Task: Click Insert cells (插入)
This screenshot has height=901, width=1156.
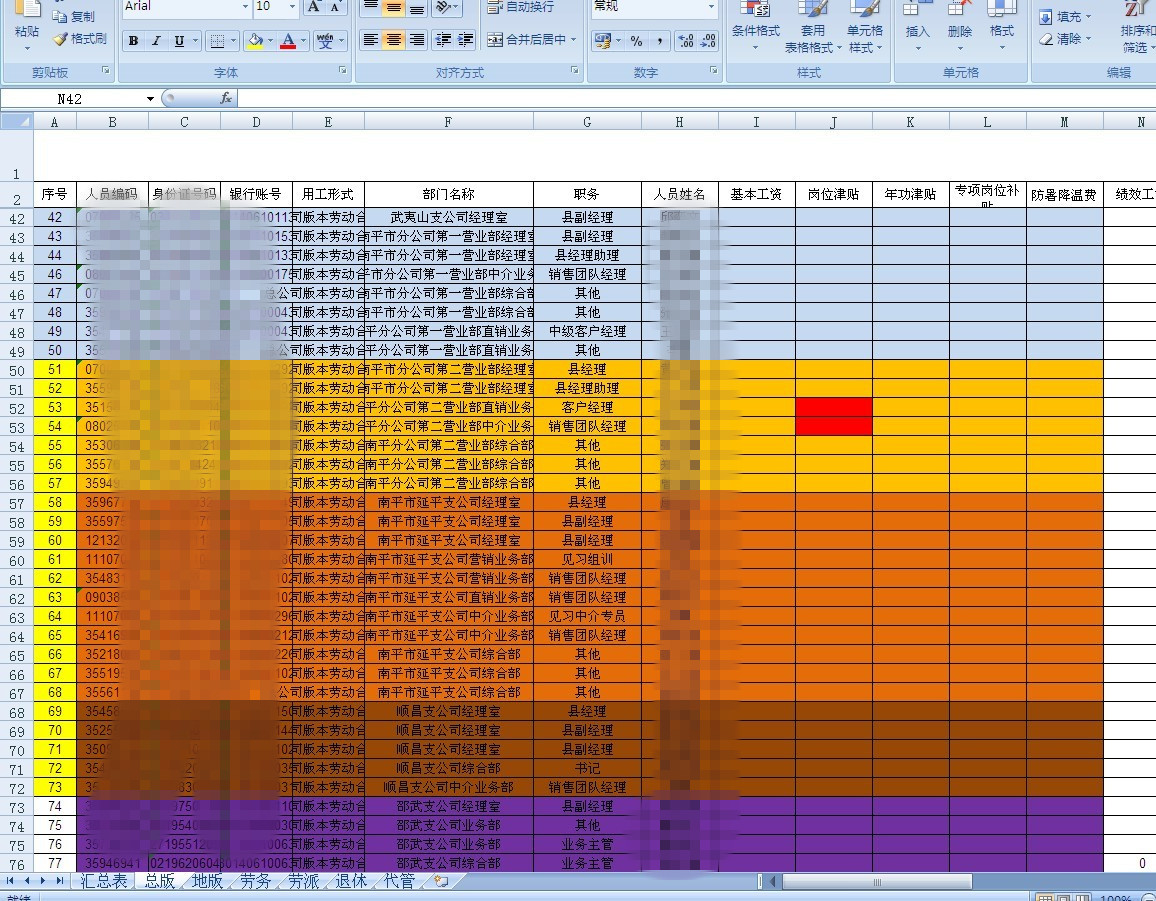Action: pos(917,28)
